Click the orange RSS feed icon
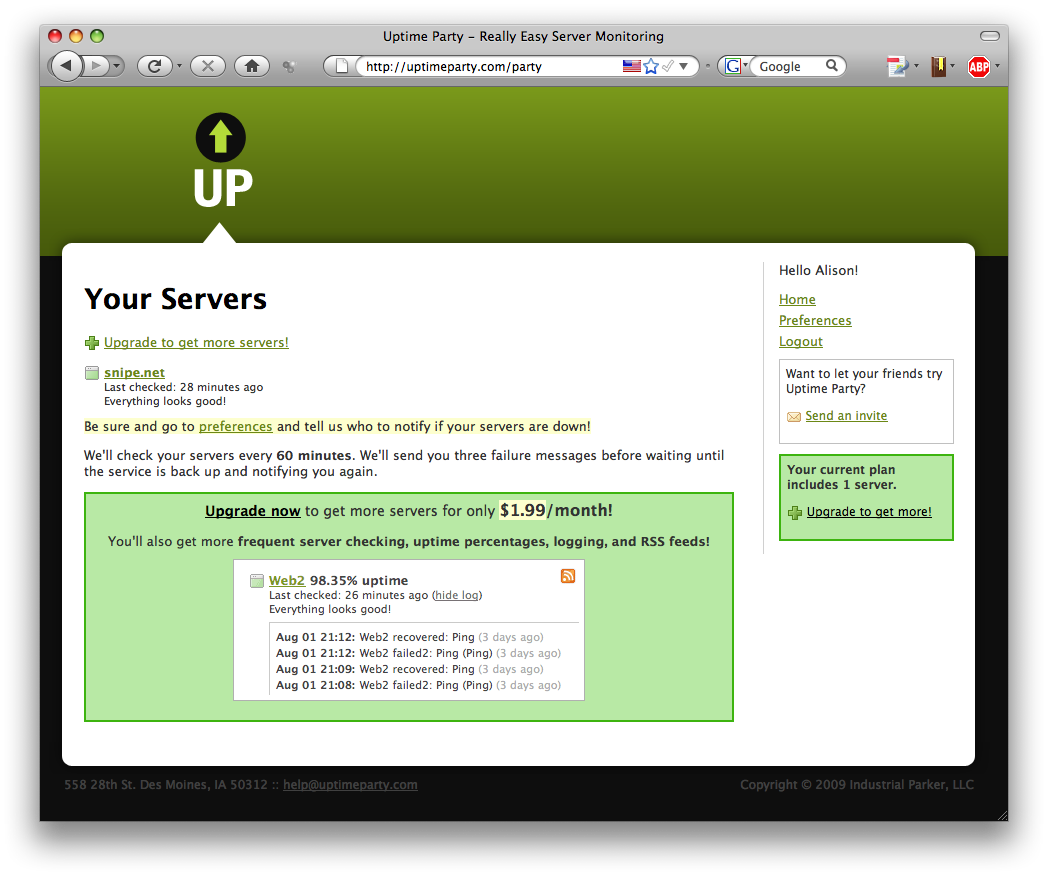Viewport: 1048px width, 876px height. click(568, 576)
